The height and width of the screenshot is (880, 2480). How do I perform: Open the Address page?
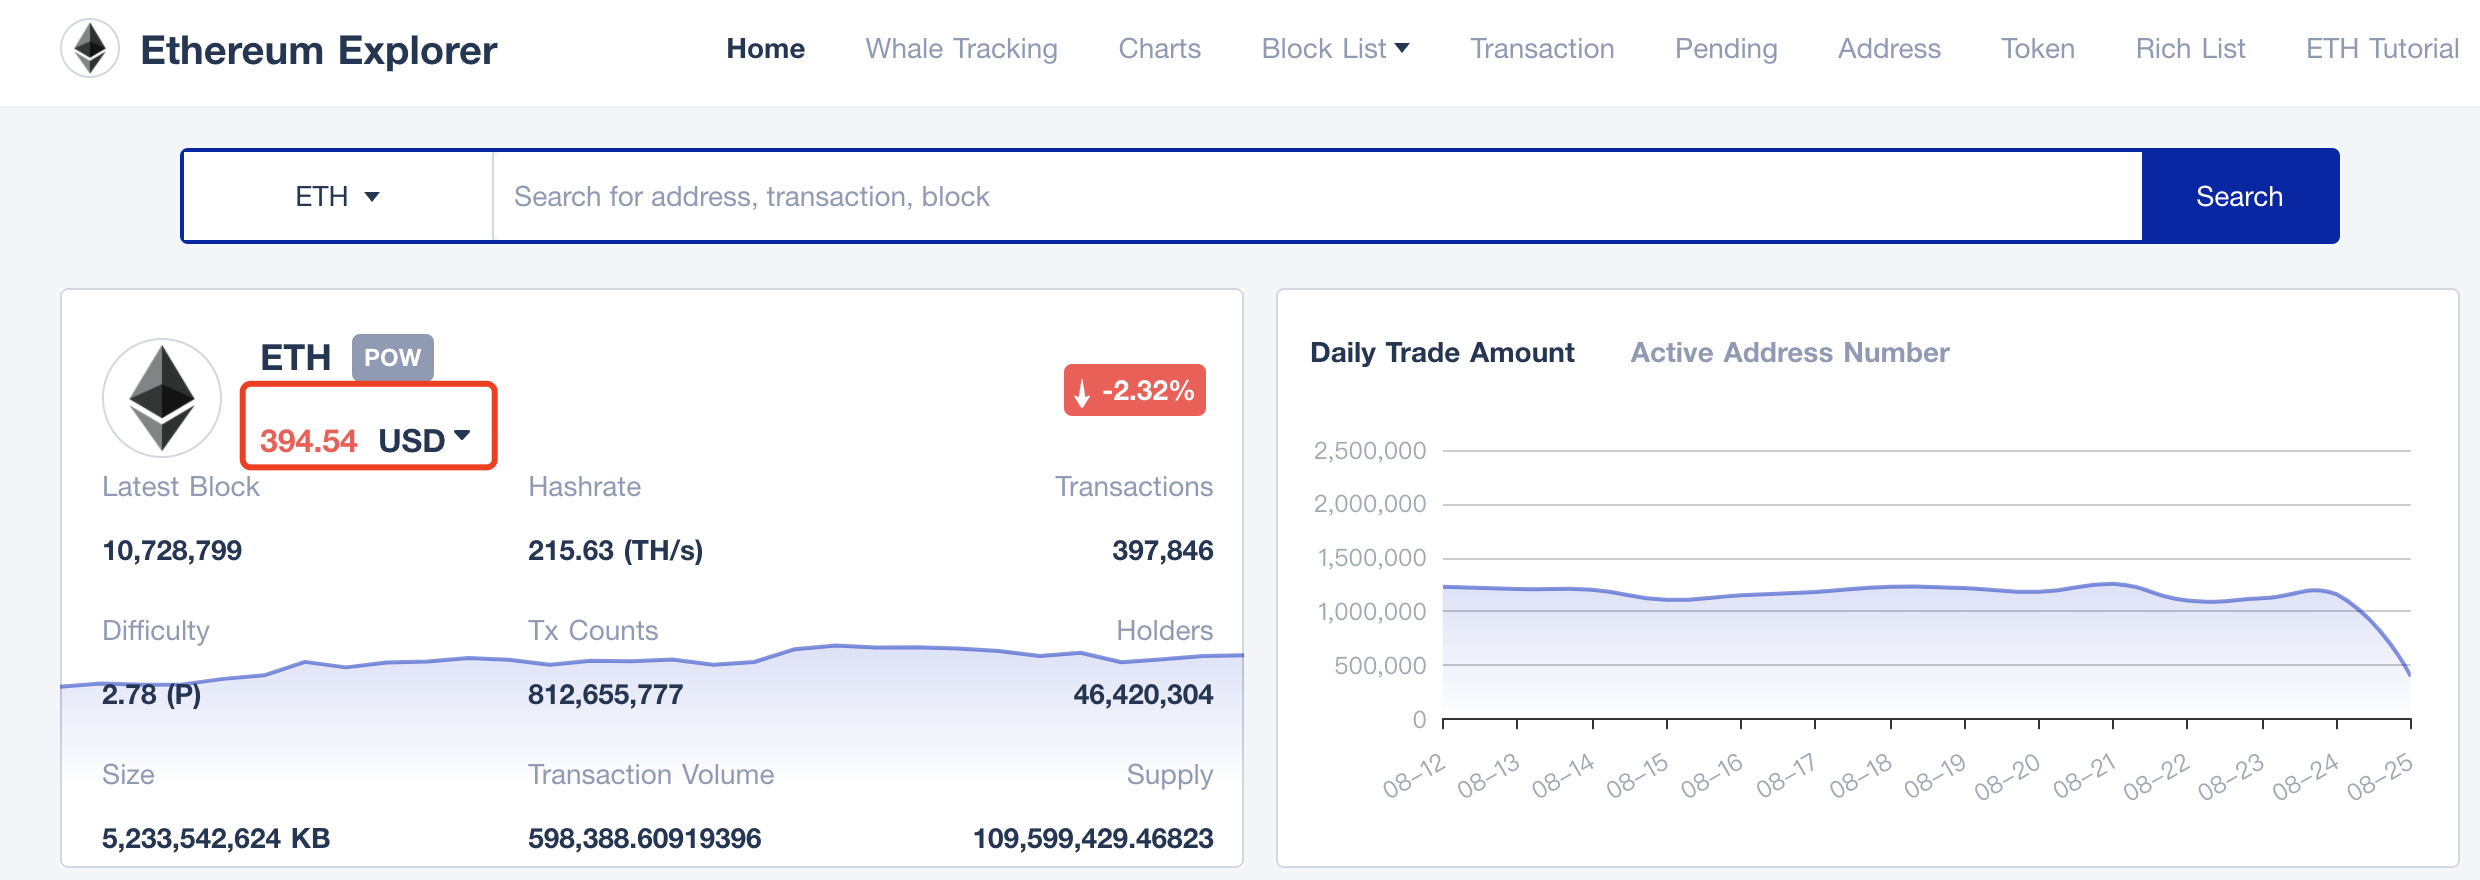pyautogui.click(x=1889, y=48)
